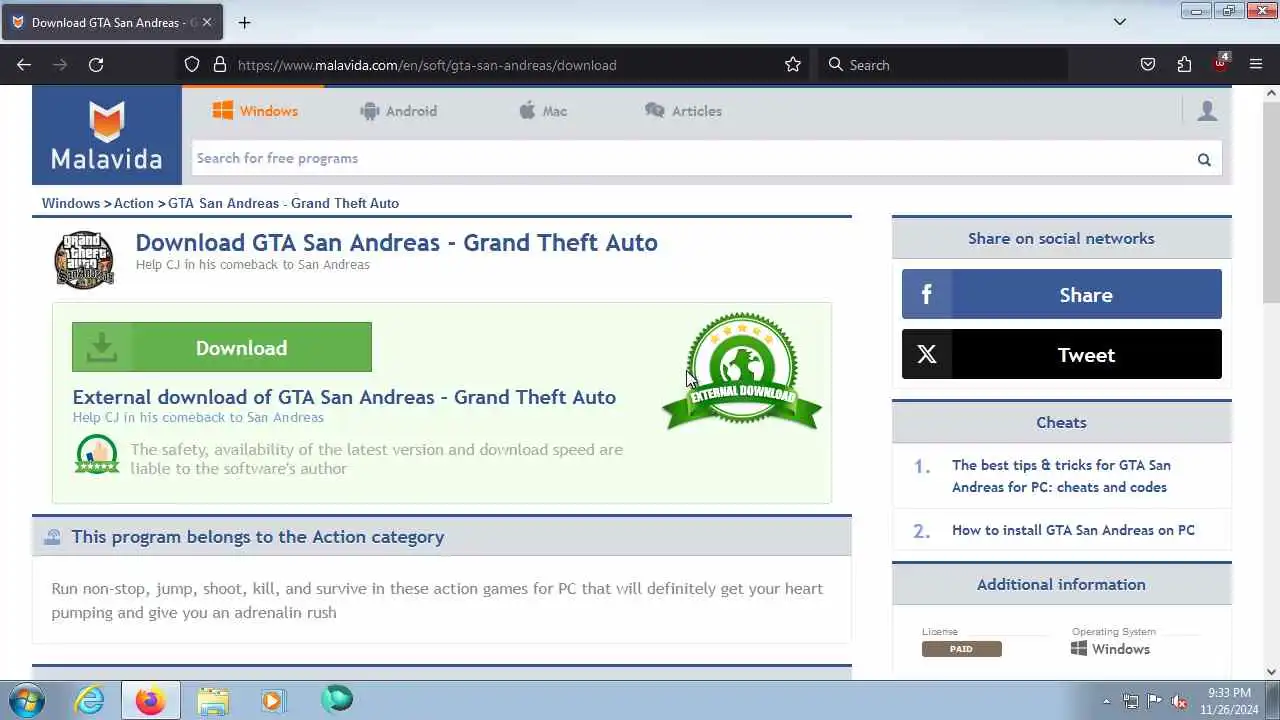Share on Facebook with the Share button

tap(1062, 294)
